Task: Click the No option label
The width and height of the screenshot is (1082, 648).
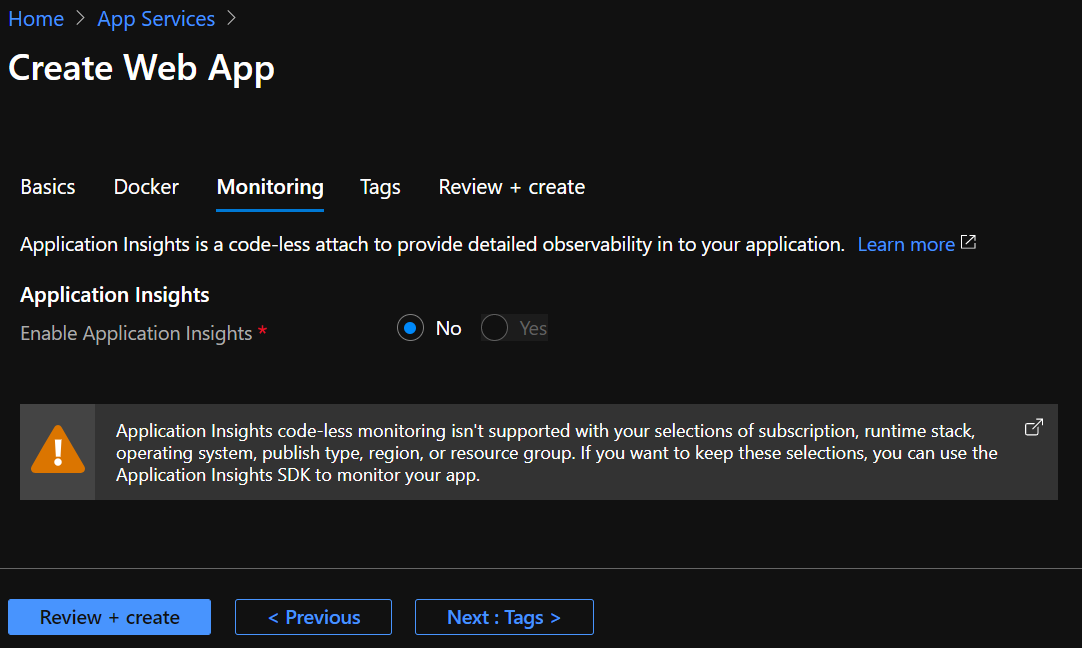Action: 449,328
